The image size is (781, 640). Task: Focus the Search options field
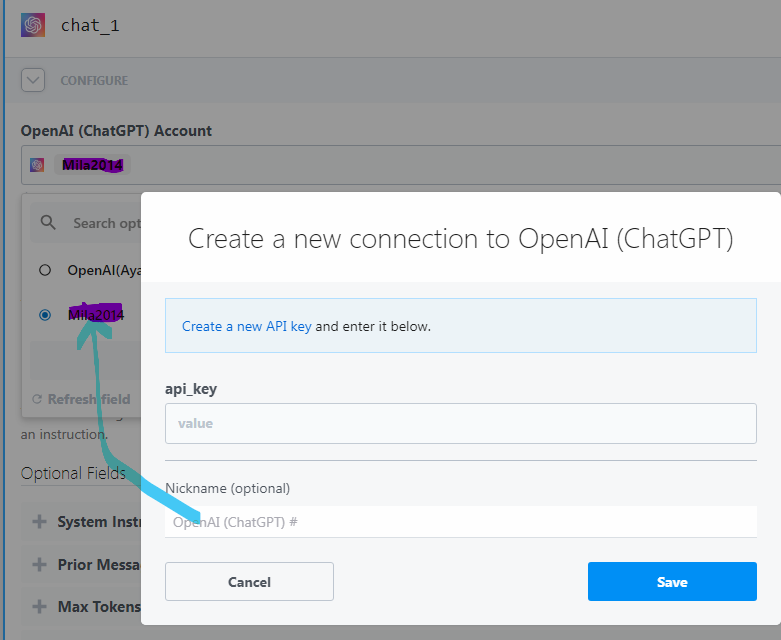pos(86,223)
